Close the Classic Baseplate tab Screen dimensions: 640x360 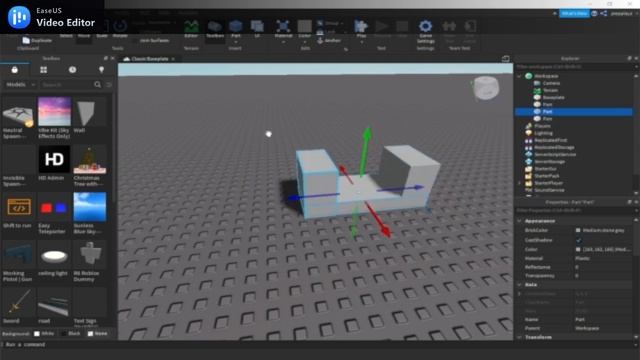tap(173, 59)
